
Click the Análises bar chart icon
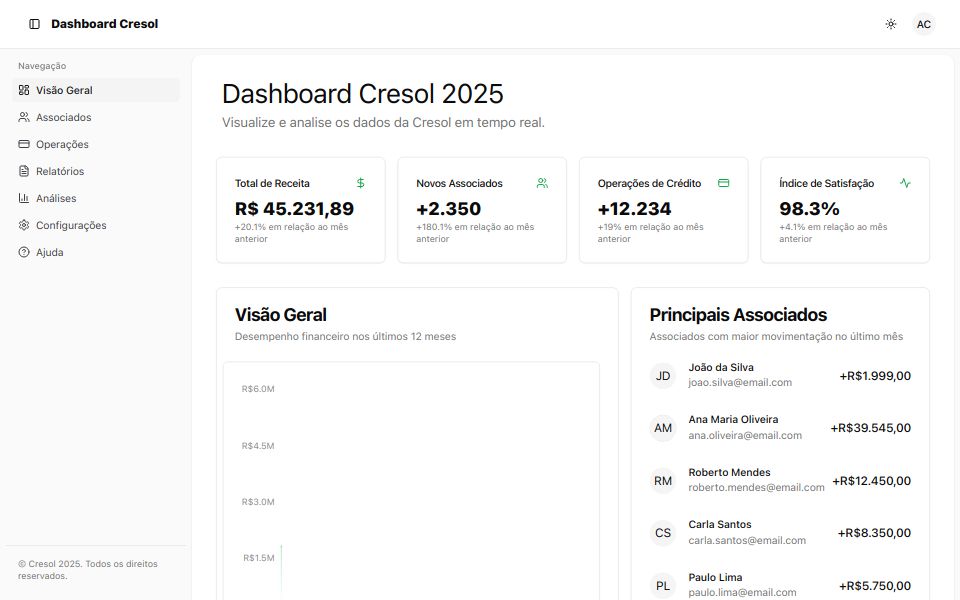click(24, 198)
